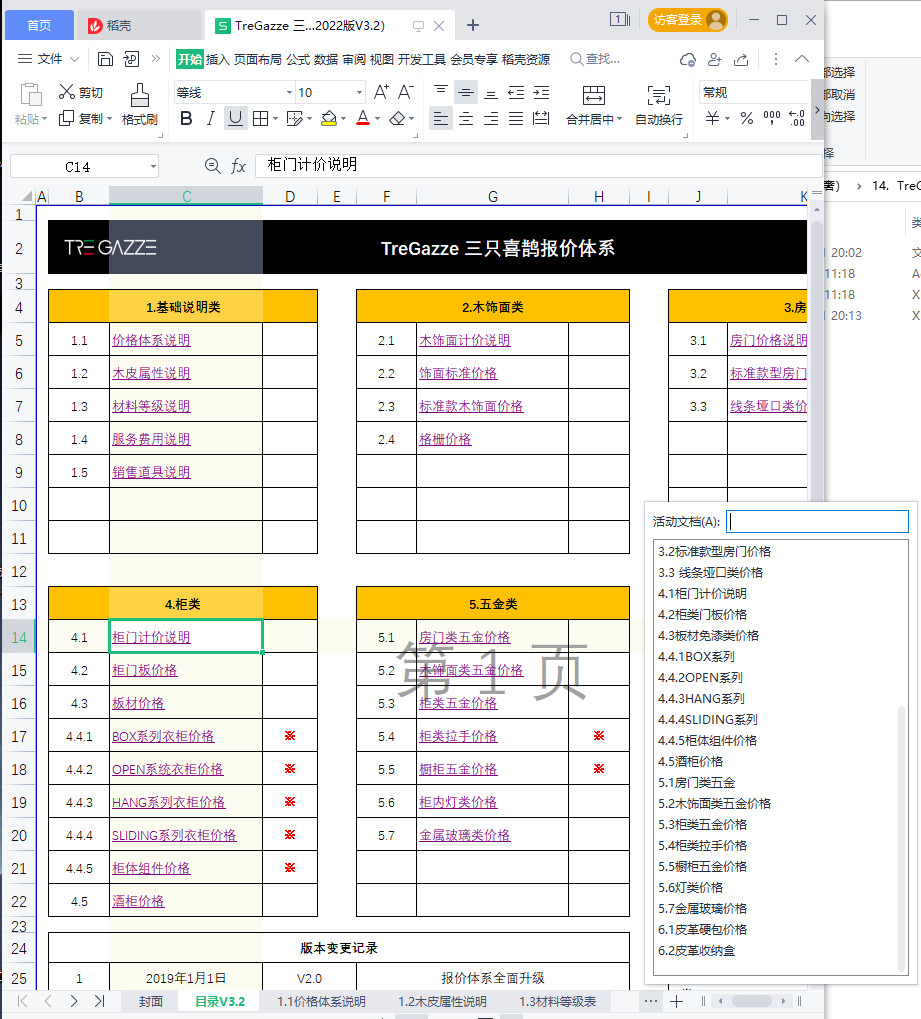Click the formula bar showing 柜门计价说明
This screenshot has width=921, height=1019.
click(x=538, y=165)
